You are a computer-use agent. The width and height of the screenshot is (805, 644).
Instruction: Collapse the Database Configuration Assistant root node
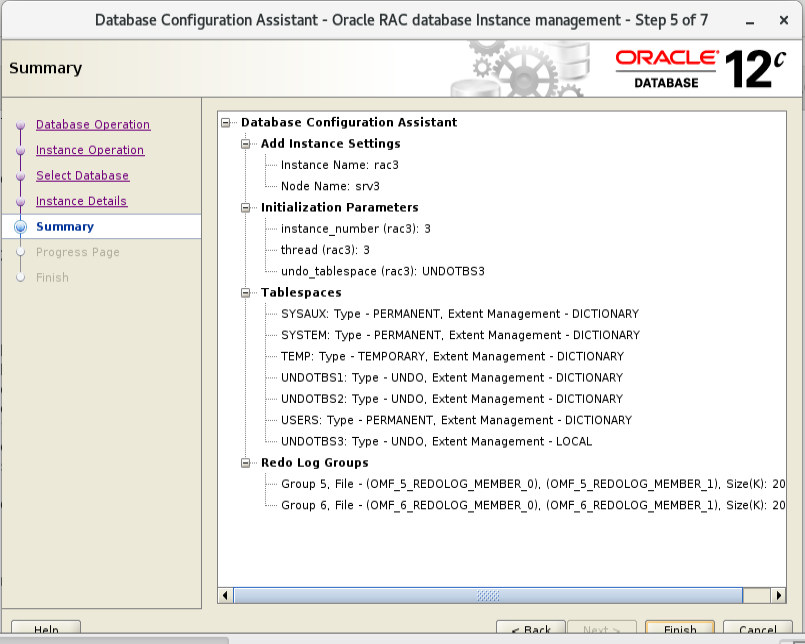click(225, 123)
